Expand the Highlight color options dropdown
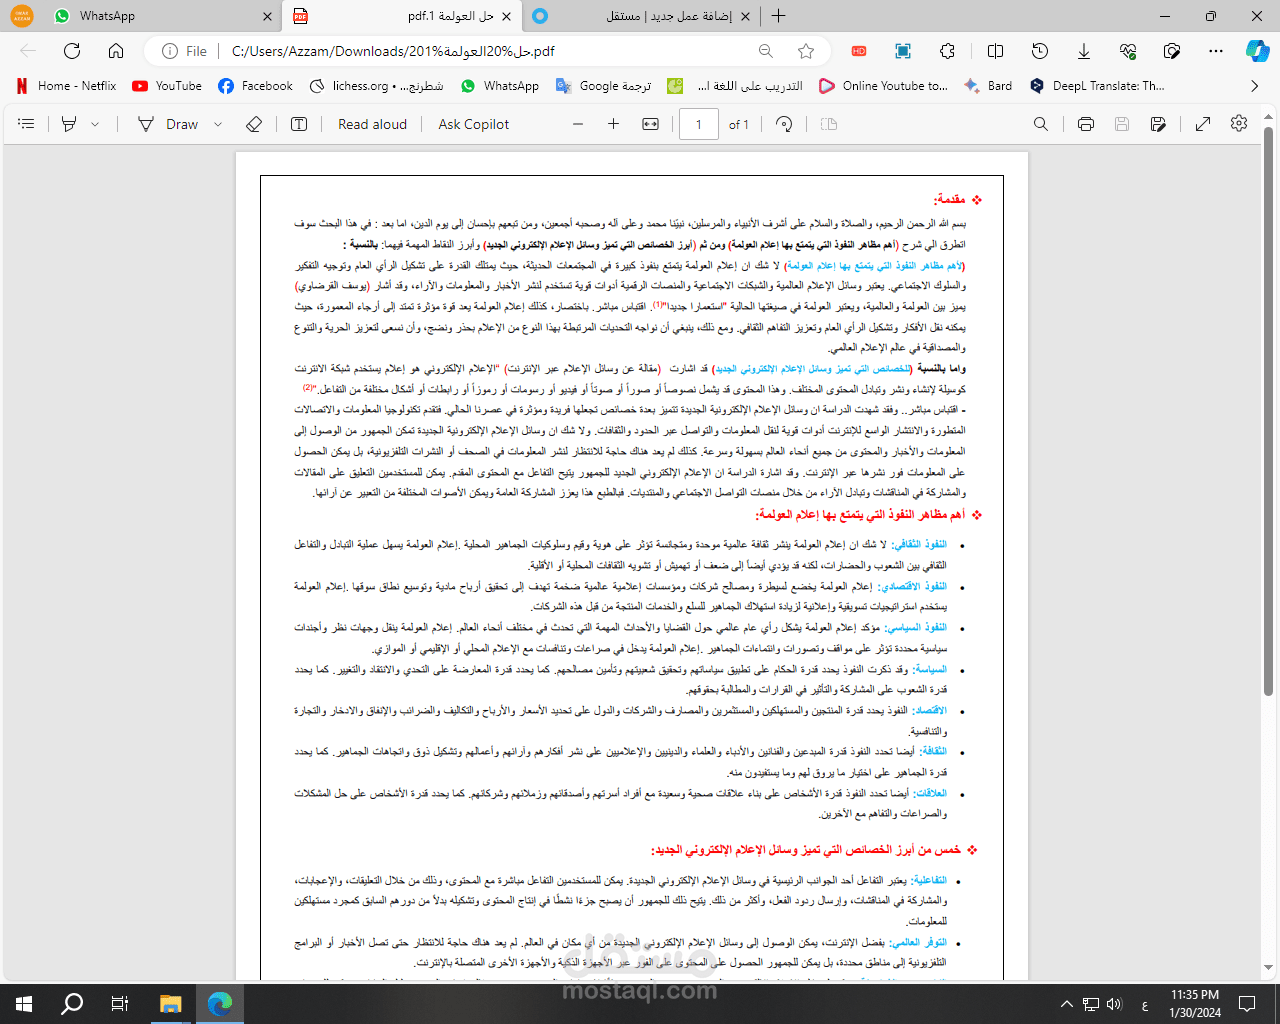 pyautogui.click(x=95, y=124)
